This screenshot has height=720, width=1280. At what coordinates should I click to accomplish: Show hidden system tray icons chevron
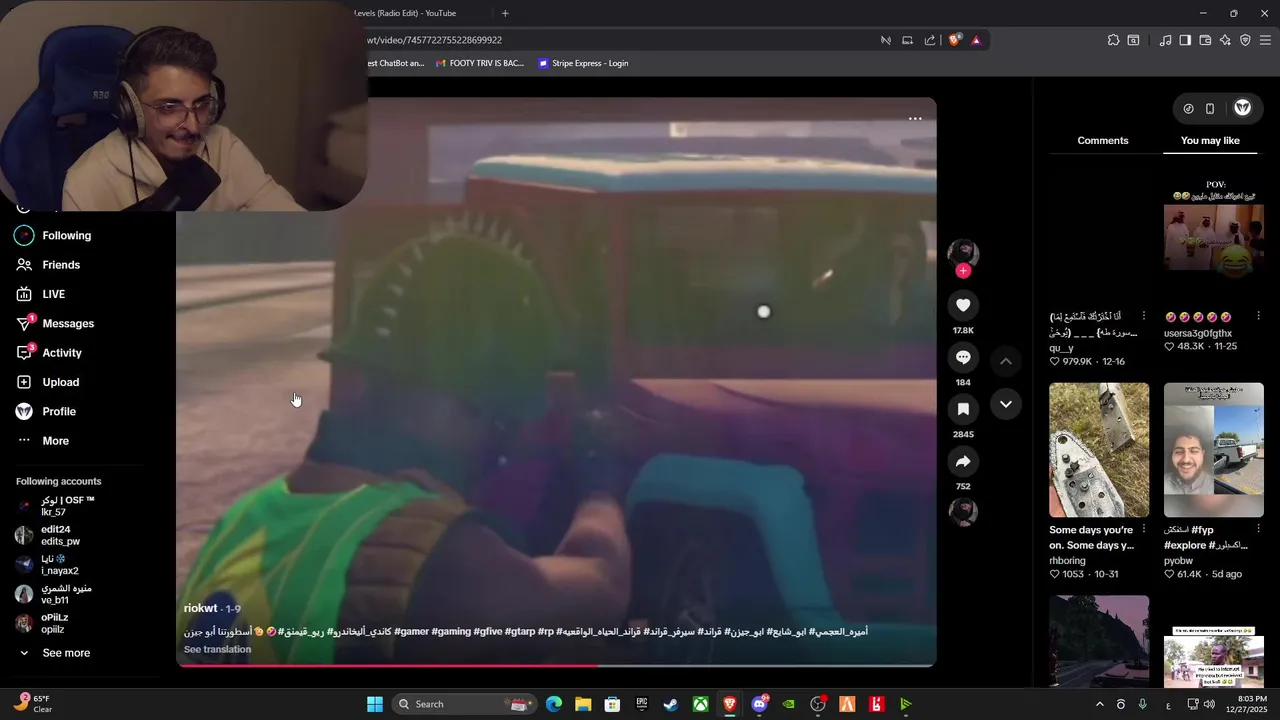tap(1099, 704)
